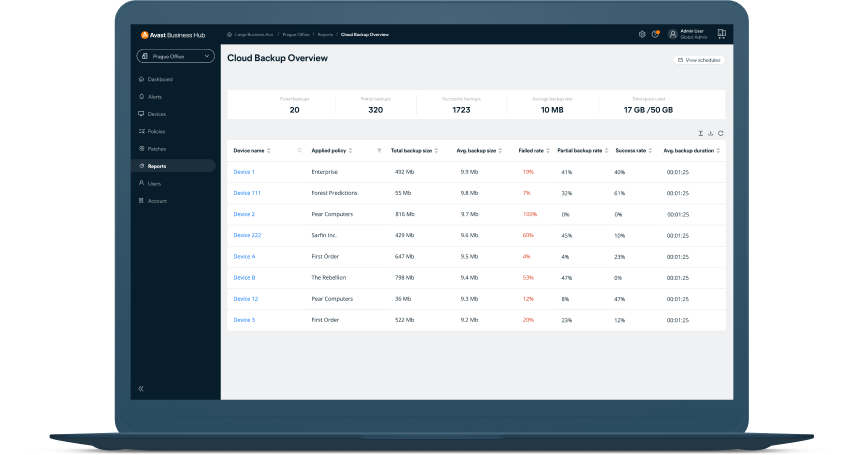The height and width of the screenshot is (455, 864).
Task: Open Policies in the sidebar
Action: [x=156, y=131]
